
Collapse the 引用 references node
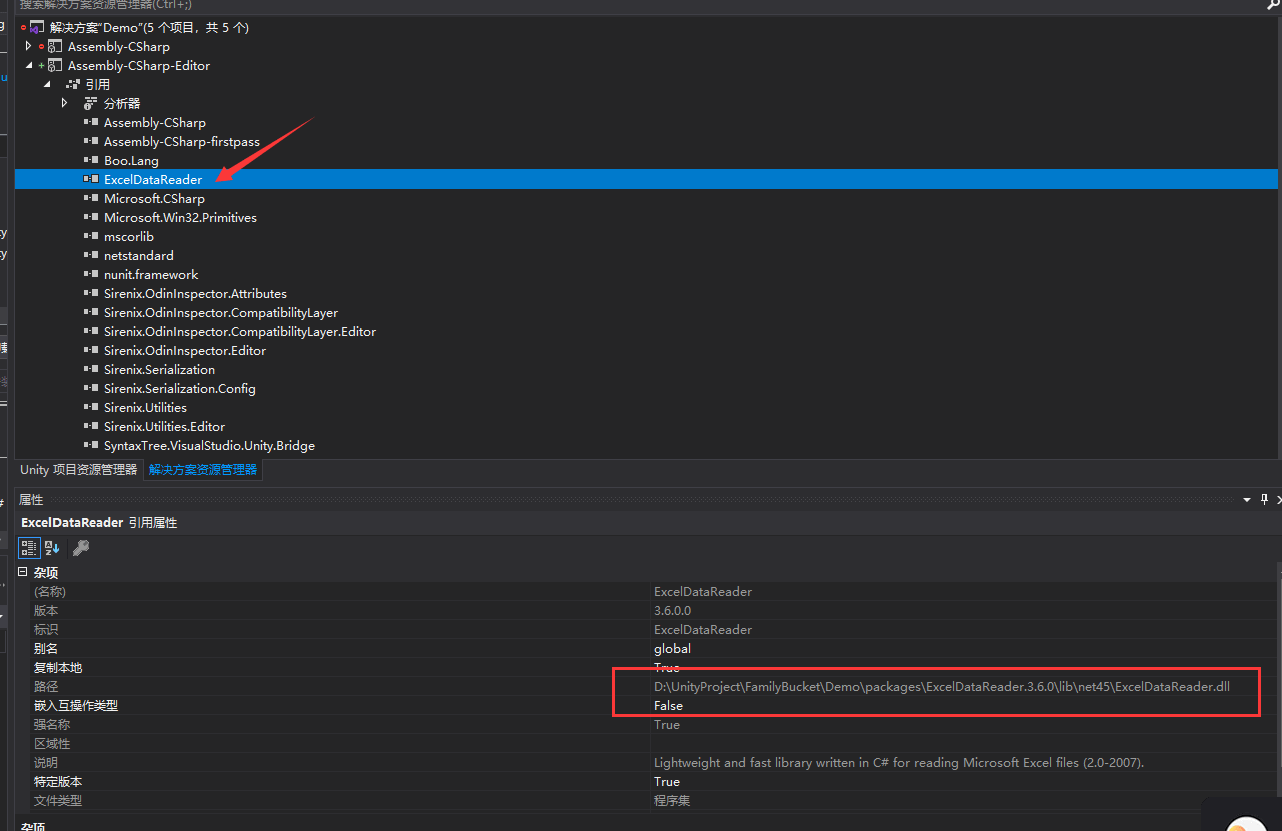pyautogui.click(x=47, y=85)
